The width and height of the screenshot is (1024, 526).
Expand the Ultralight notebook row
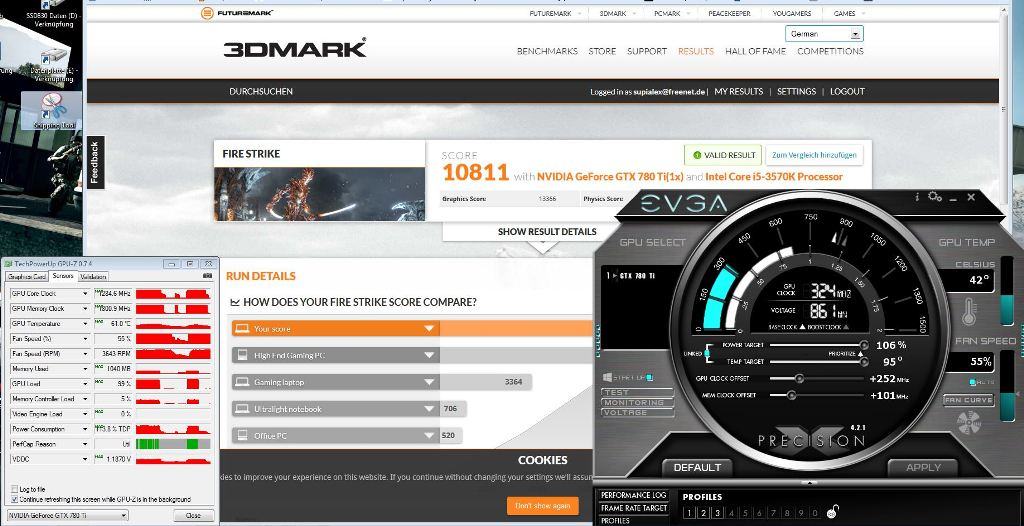(429, 409)
